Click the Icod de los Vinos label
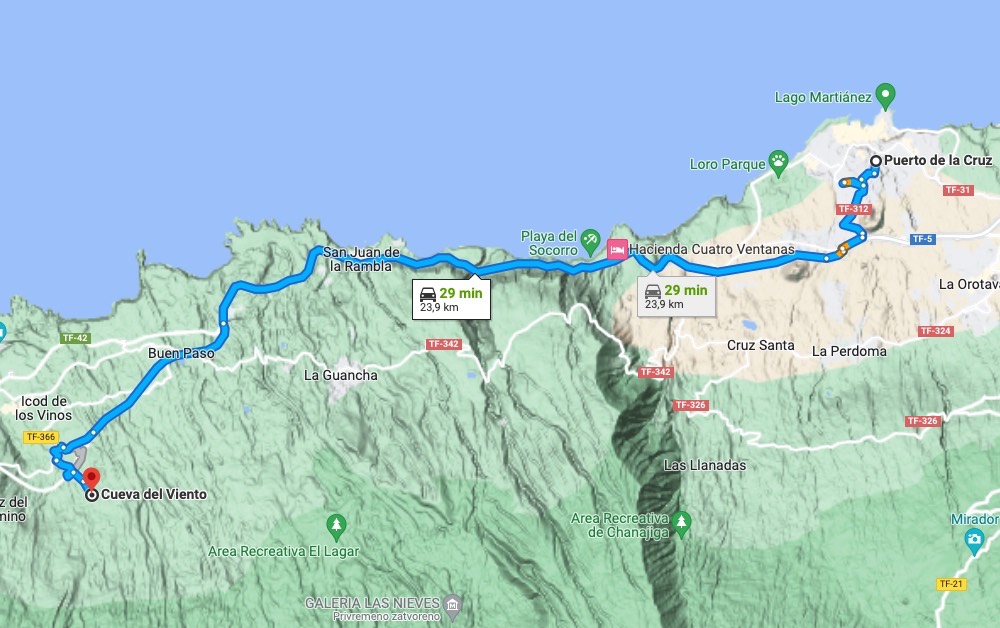The image size is (1000, 628). coord(43,408)
